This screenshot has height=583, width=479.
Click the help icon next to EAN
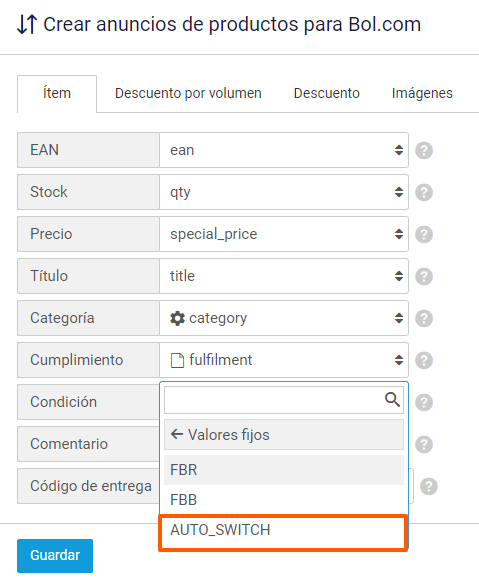coord(424,151)
